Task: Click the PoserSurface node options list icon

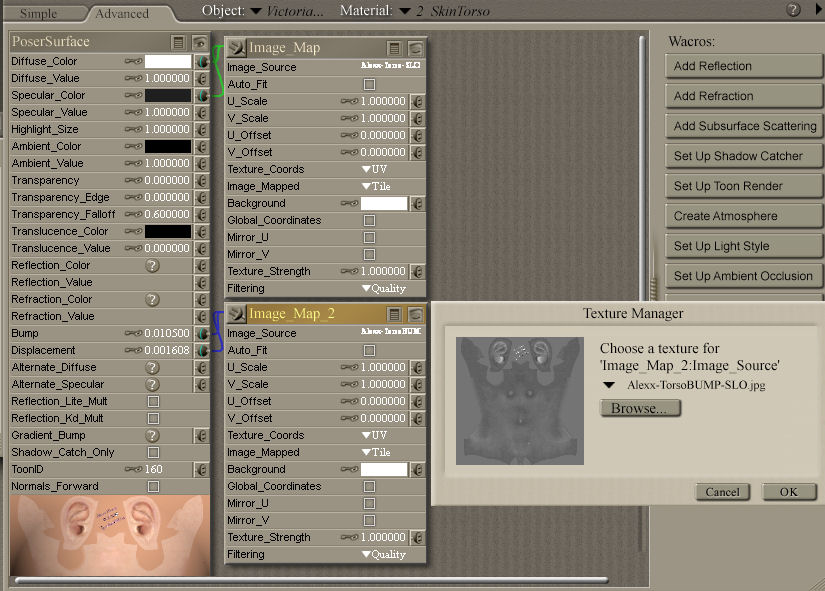Action: [179, 42]
